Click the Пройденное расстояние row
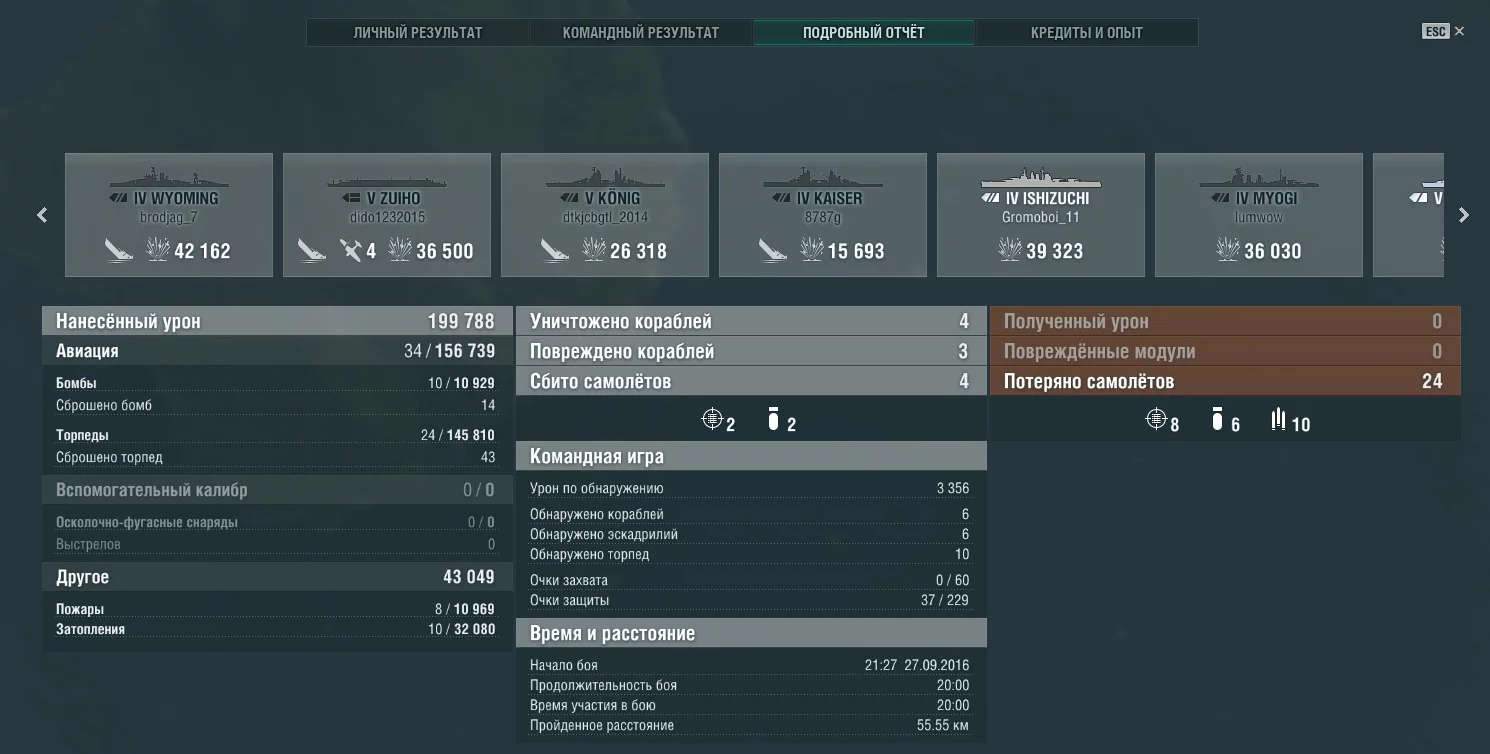1490x754 pixels. pos(751,726)
